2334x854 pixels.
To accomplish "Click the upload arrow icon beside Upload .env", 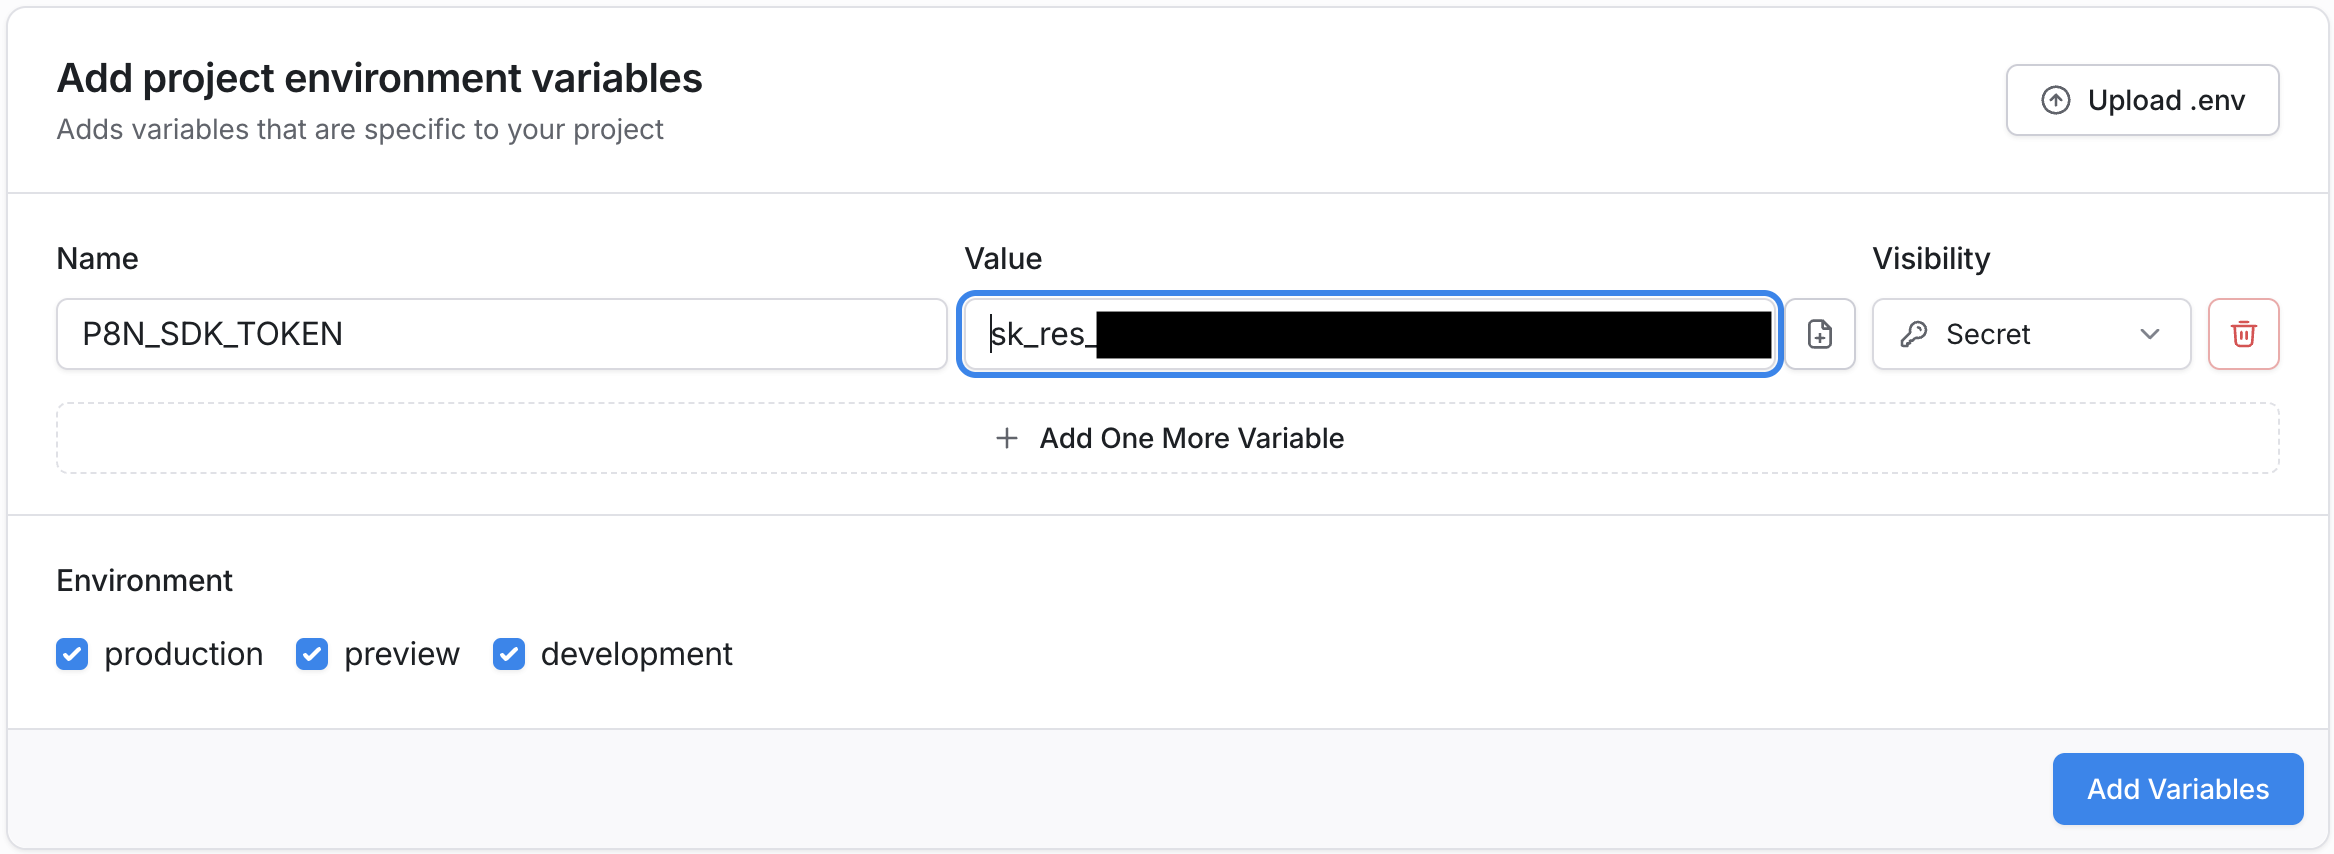I will pos(2055,100).
